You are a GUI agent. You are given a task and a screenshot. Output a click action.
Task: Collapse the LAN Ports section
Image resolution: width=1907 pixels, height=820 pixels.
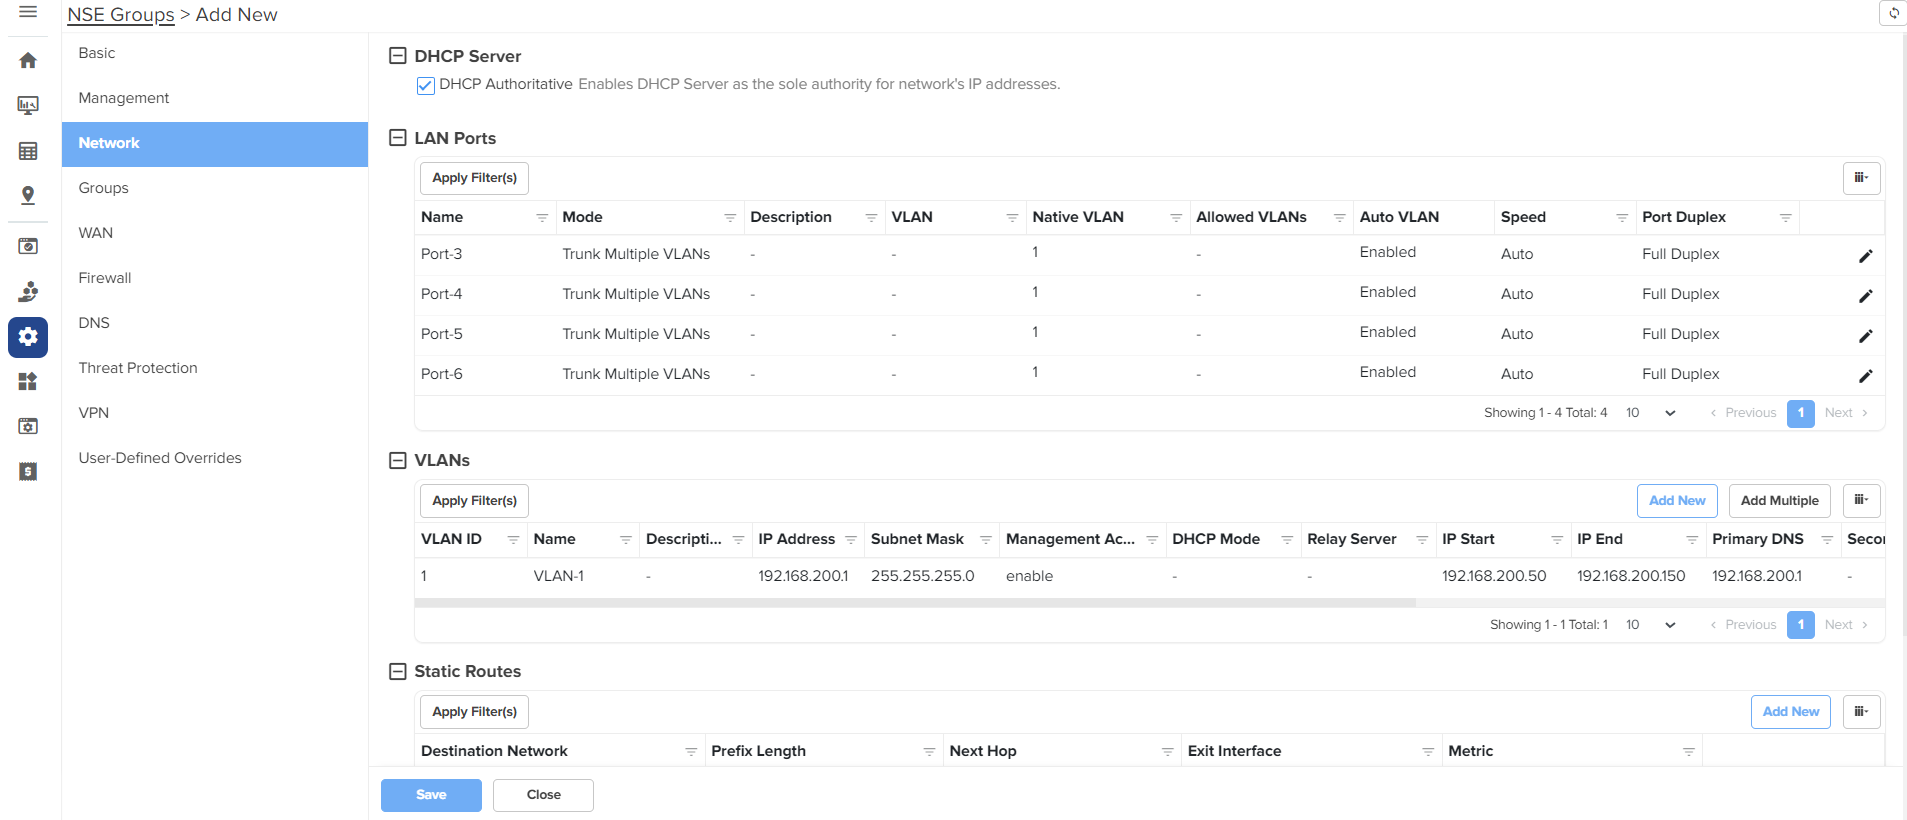point(397,138)
